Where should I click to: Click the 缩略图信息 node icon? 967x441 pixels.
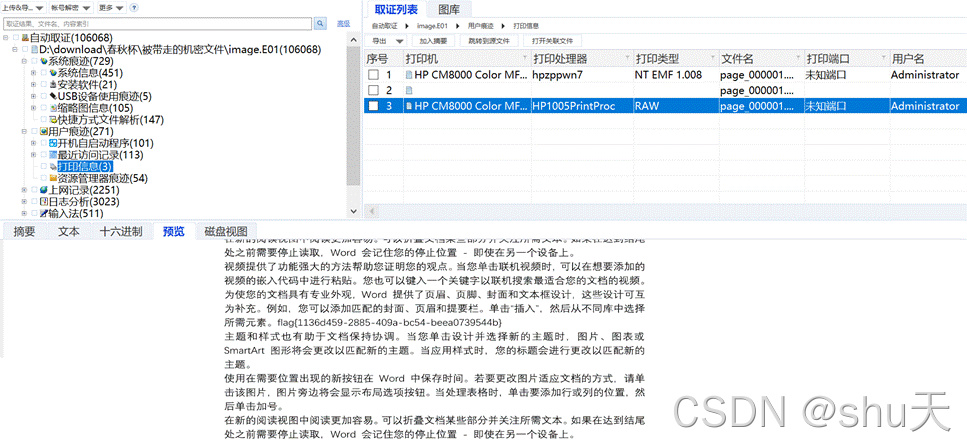coord(53,108)
